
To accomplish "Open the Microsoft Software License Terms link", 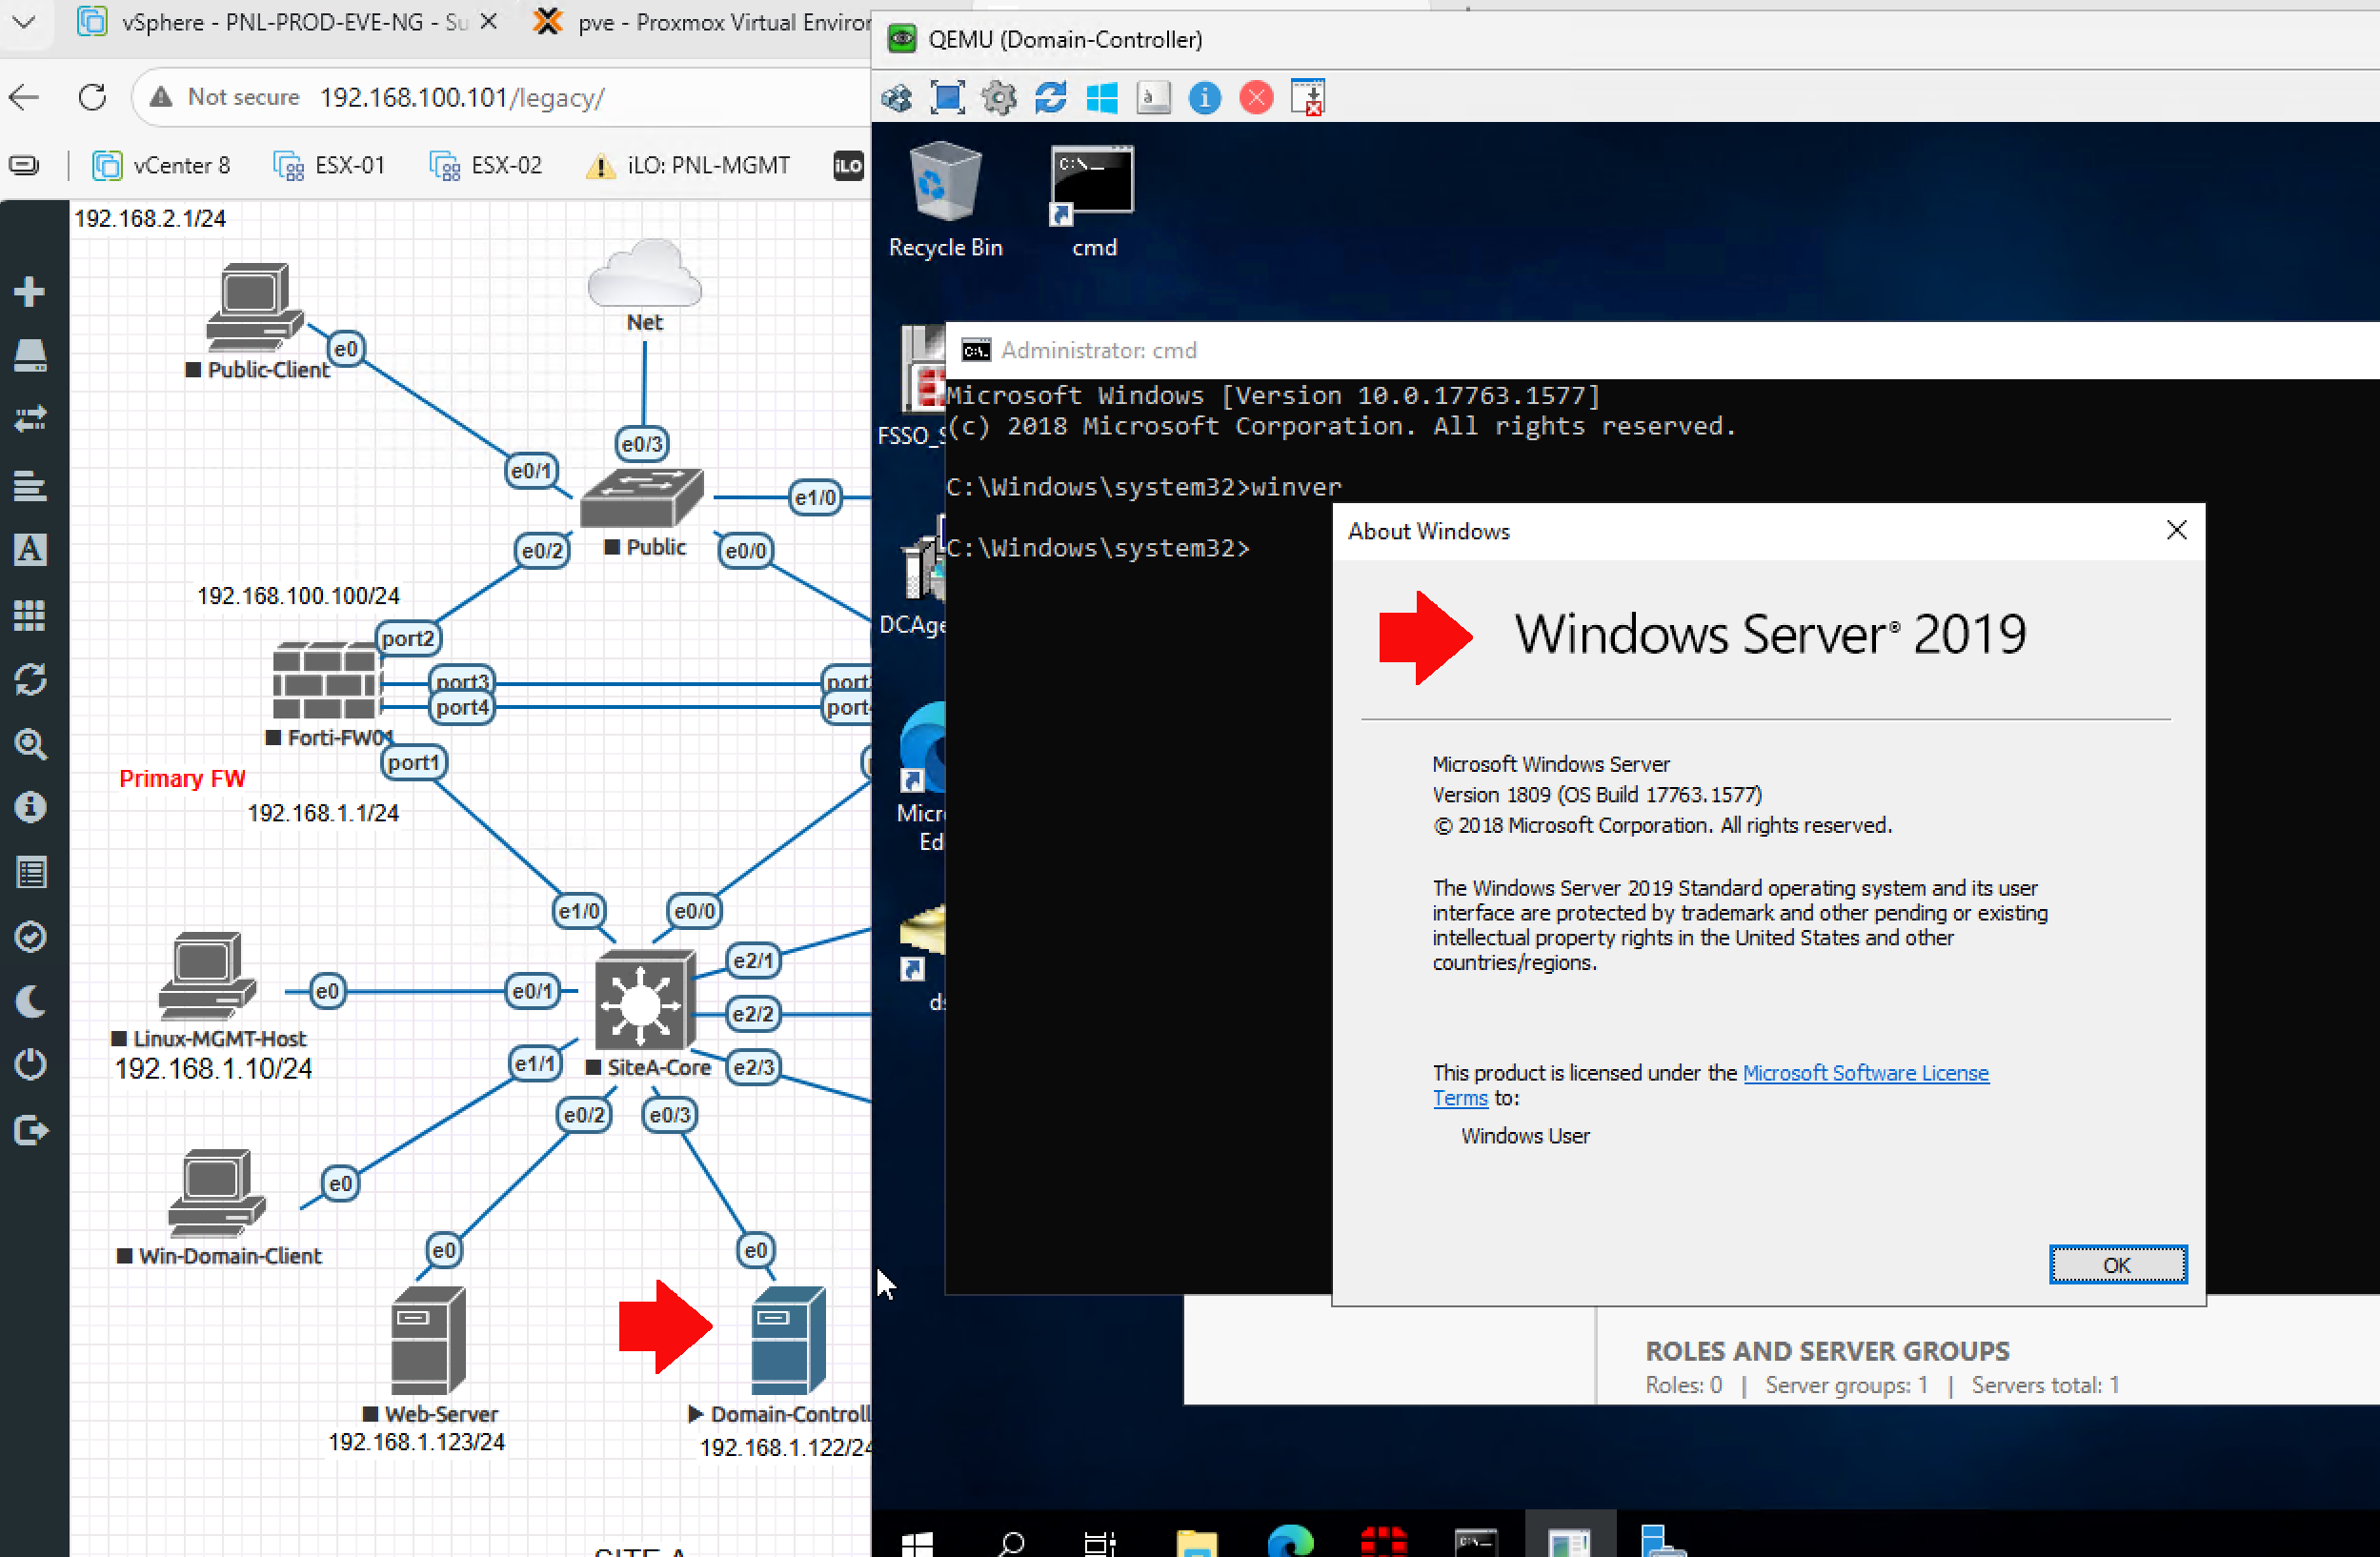I will 1865,1073.
